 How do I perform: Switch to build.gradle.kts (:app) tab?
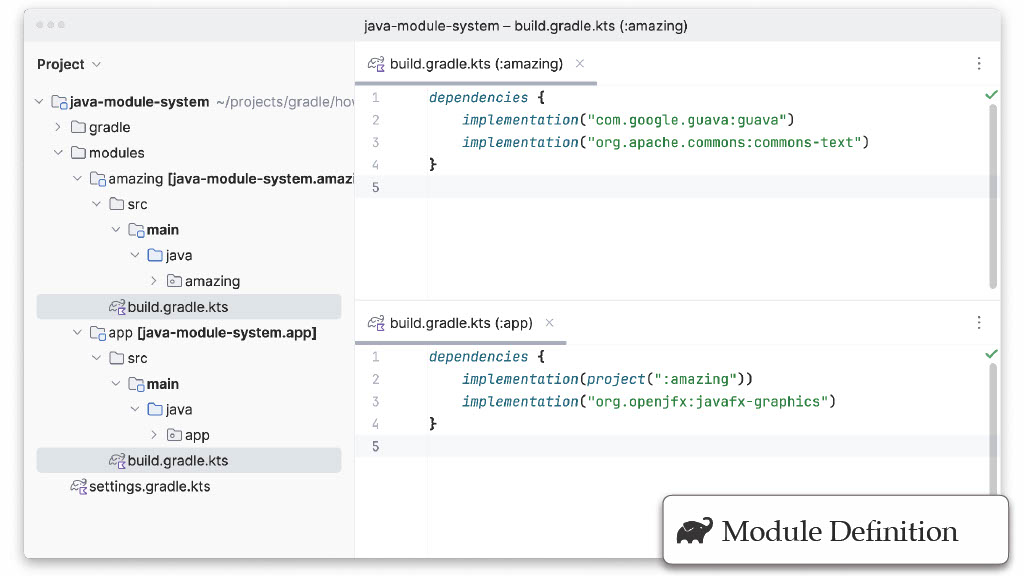pyautogui.click(x=461, y=323)
